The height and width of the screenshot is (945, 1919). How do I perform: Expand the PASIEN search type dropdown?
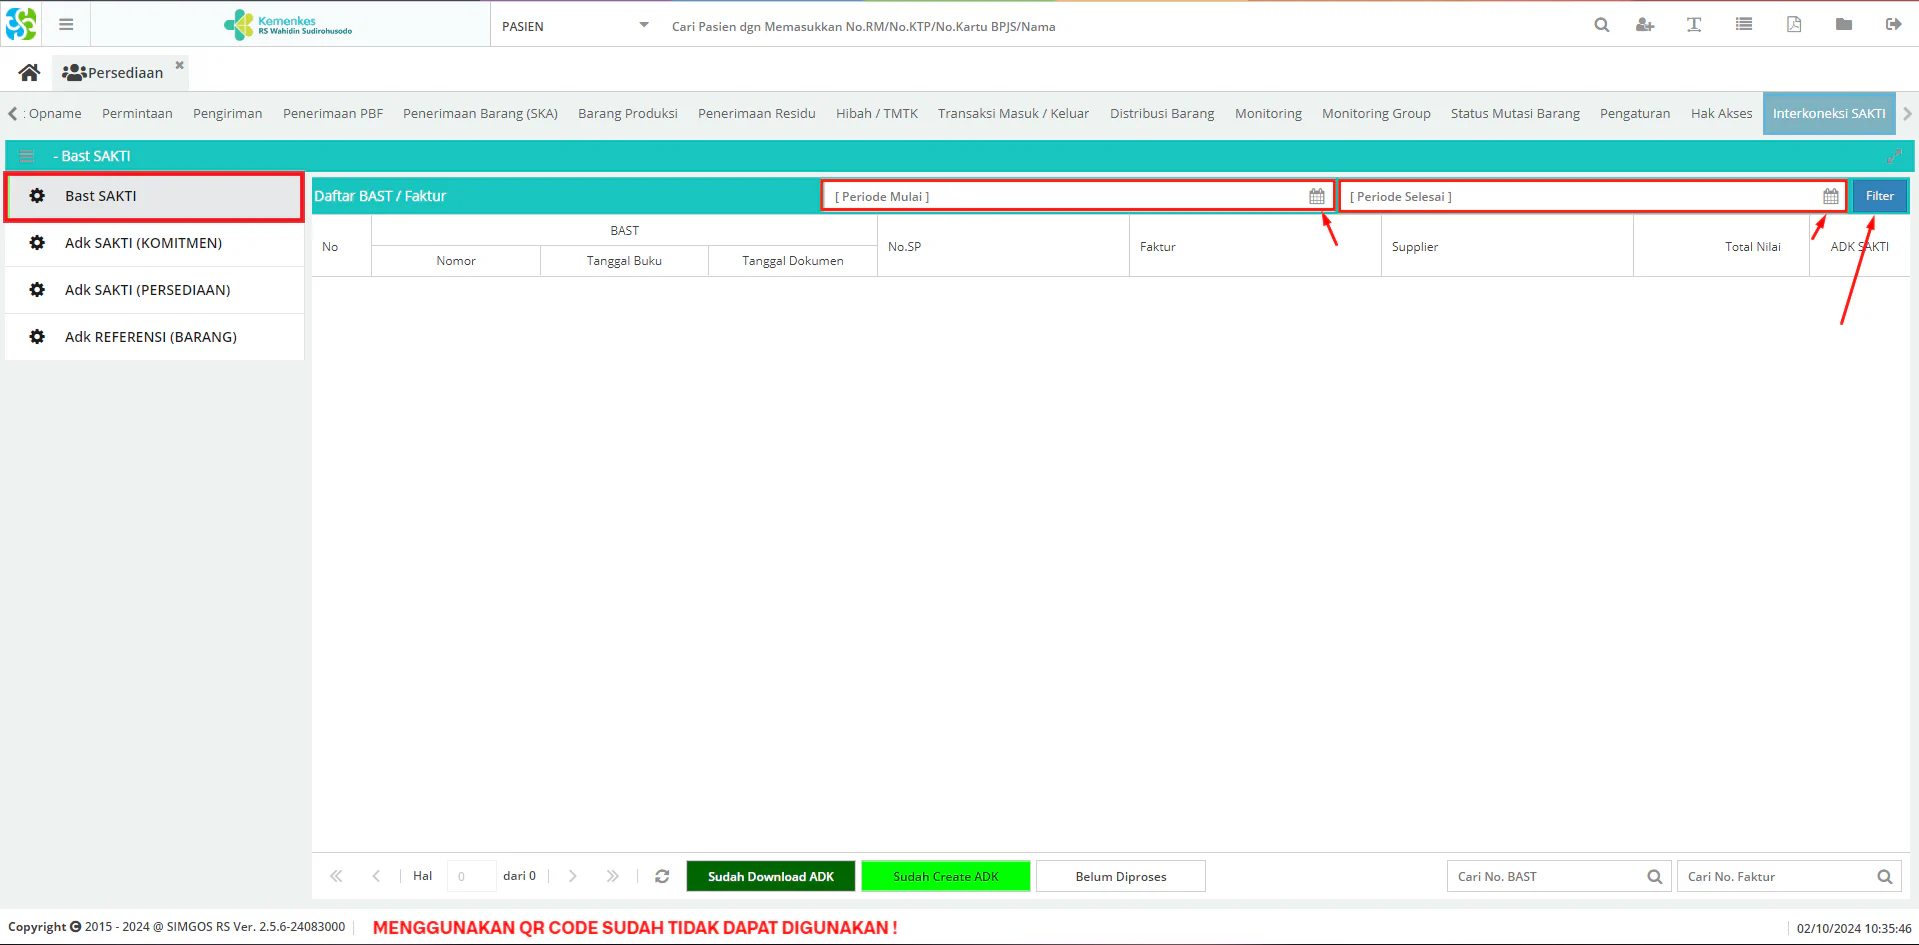tap(643, 25)
